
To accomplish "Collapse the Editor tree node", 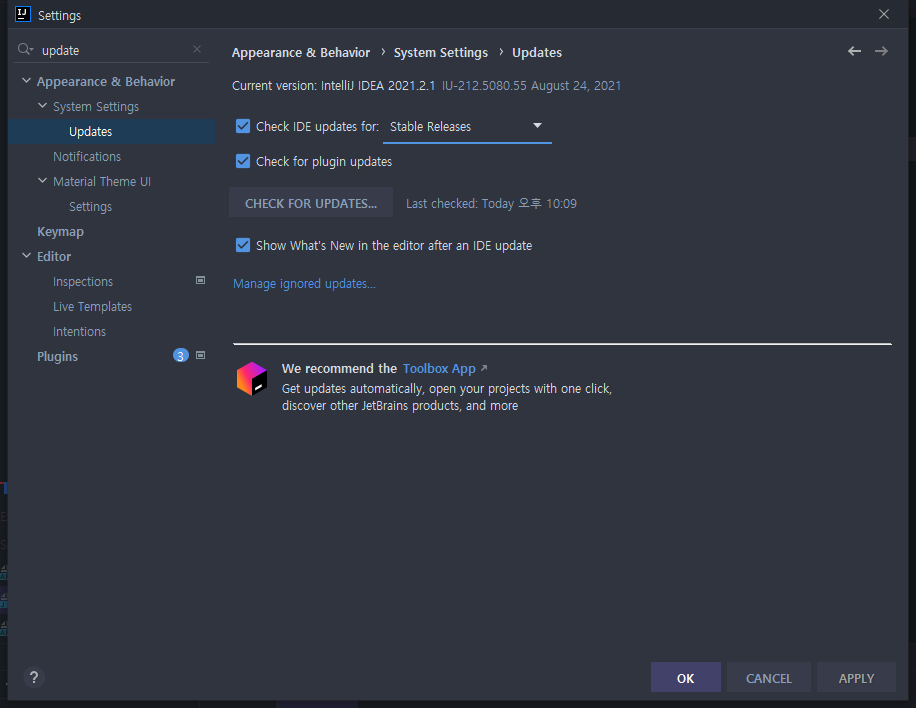I will (x=26, y=256).
